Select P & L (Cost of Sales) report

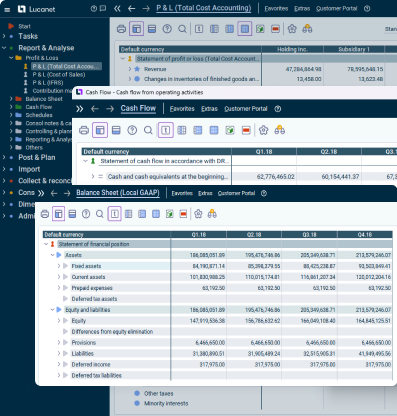point(59,75)
